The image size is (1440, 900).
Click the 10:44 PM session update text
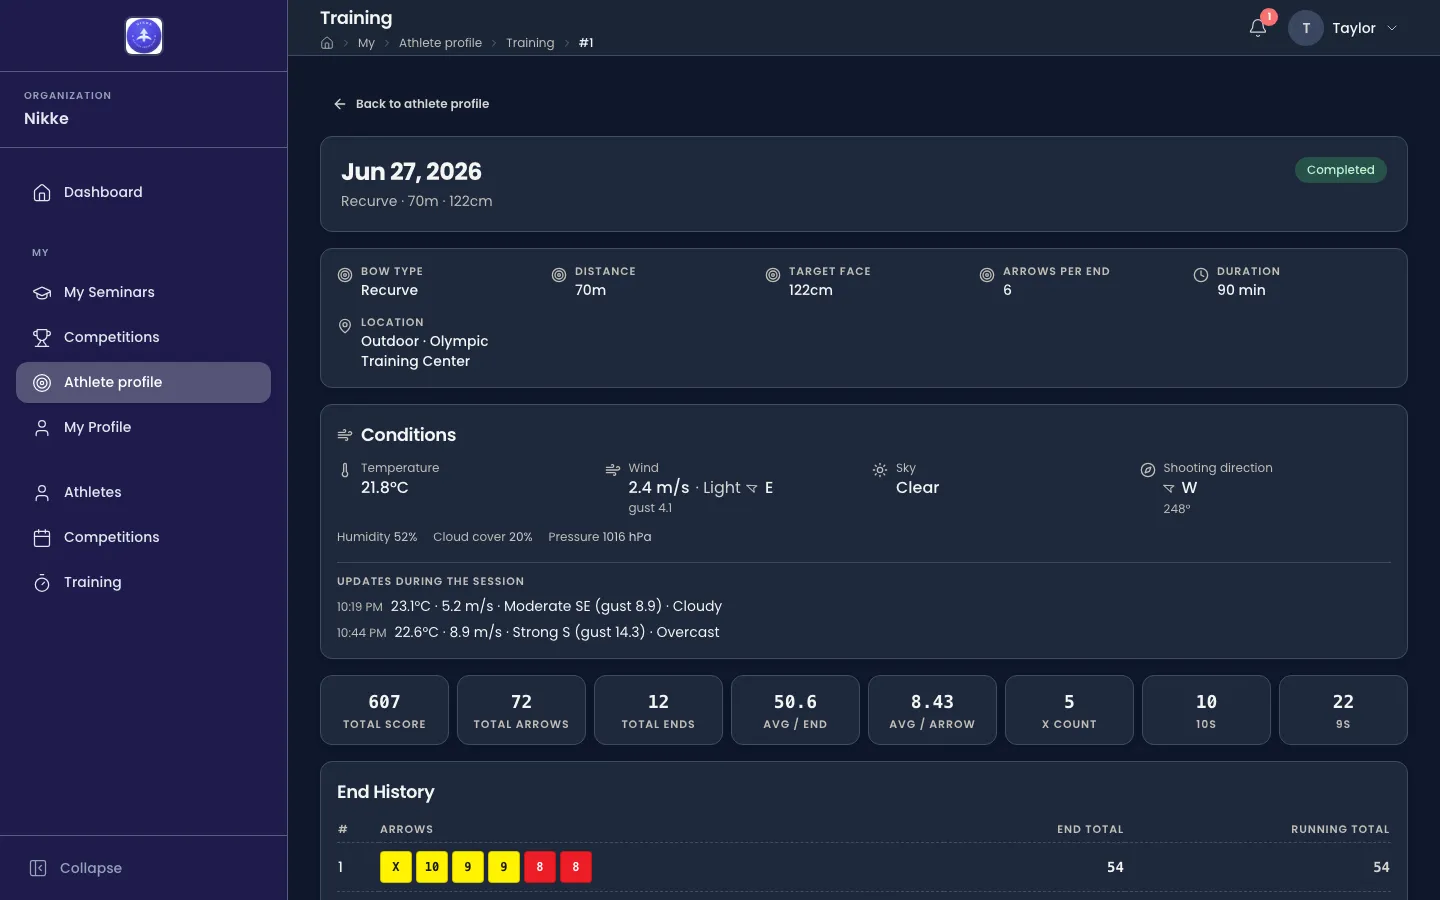528,632
